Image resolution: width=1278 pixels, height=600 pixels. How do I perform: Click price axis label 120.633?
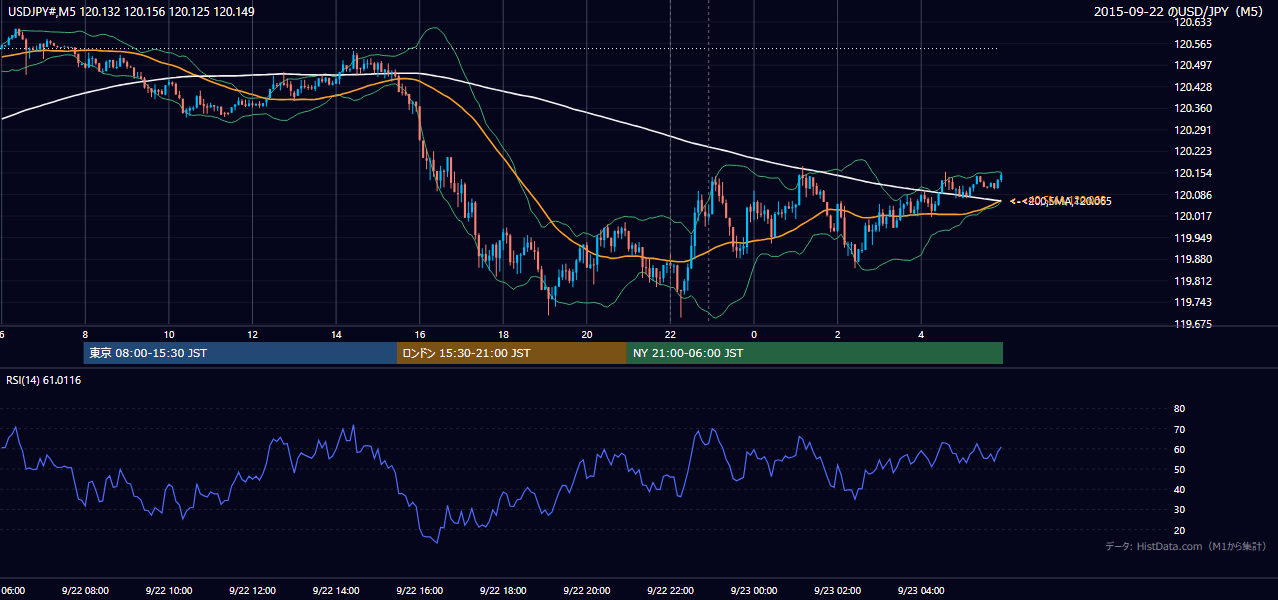[x=1194, y=22]
